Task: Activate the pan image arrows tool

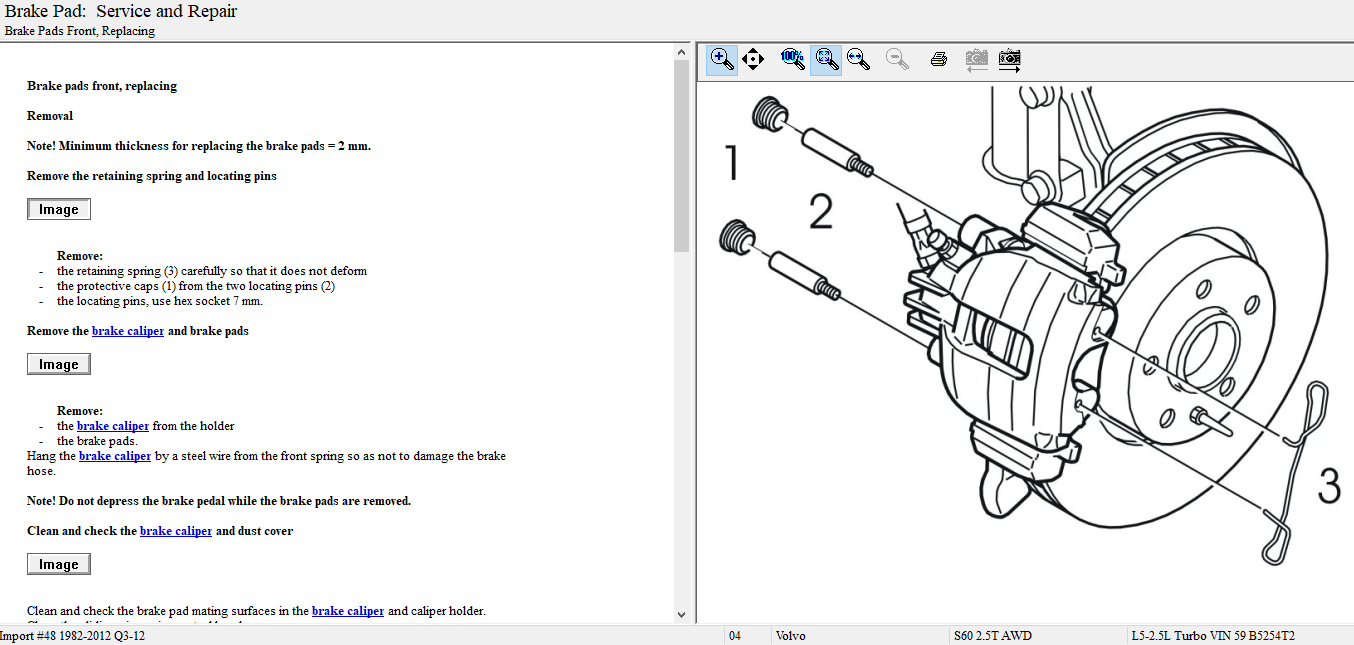Action: (x=753, y=59)
